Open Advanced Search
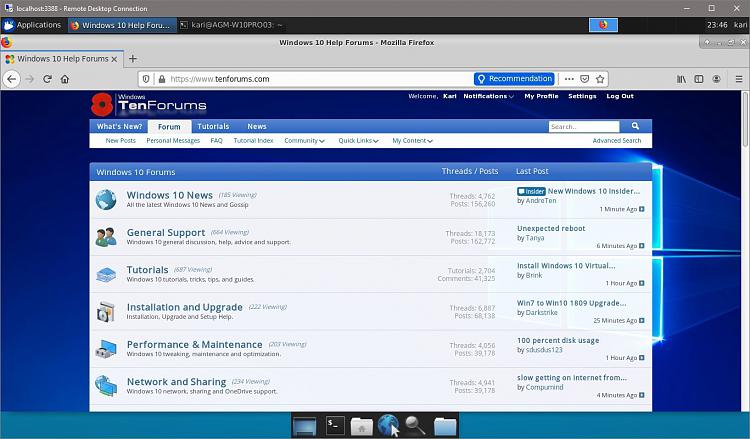 [x=617, y=141]
